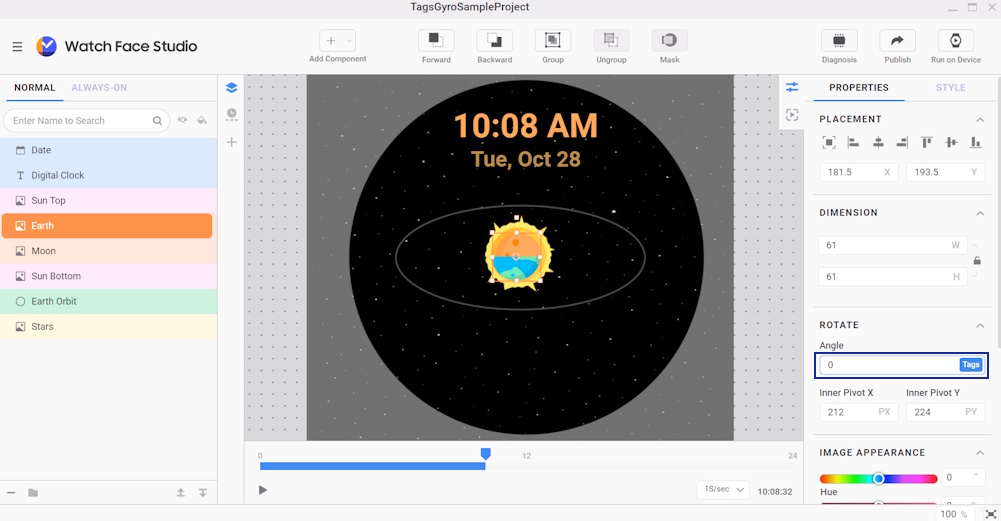Open the layers panel icon

click(x=232, y=88)
